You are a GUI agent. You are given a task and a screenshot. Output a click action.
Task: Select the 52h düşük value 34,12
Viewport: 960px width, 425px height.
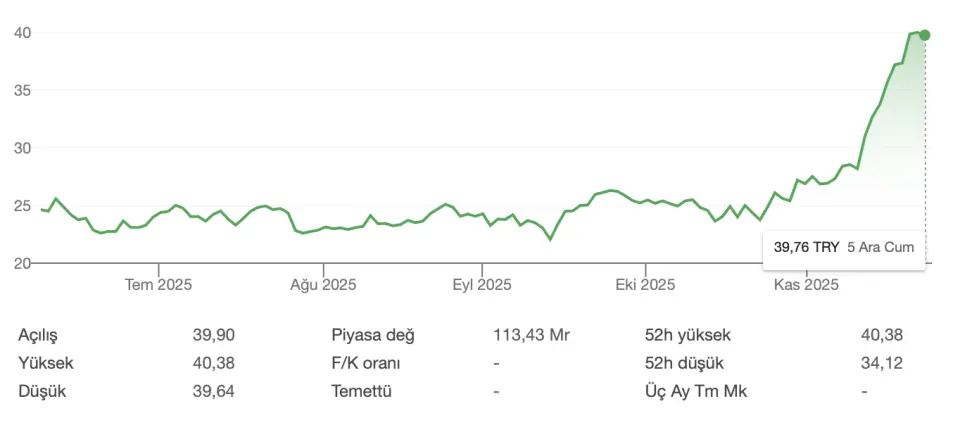881,363
